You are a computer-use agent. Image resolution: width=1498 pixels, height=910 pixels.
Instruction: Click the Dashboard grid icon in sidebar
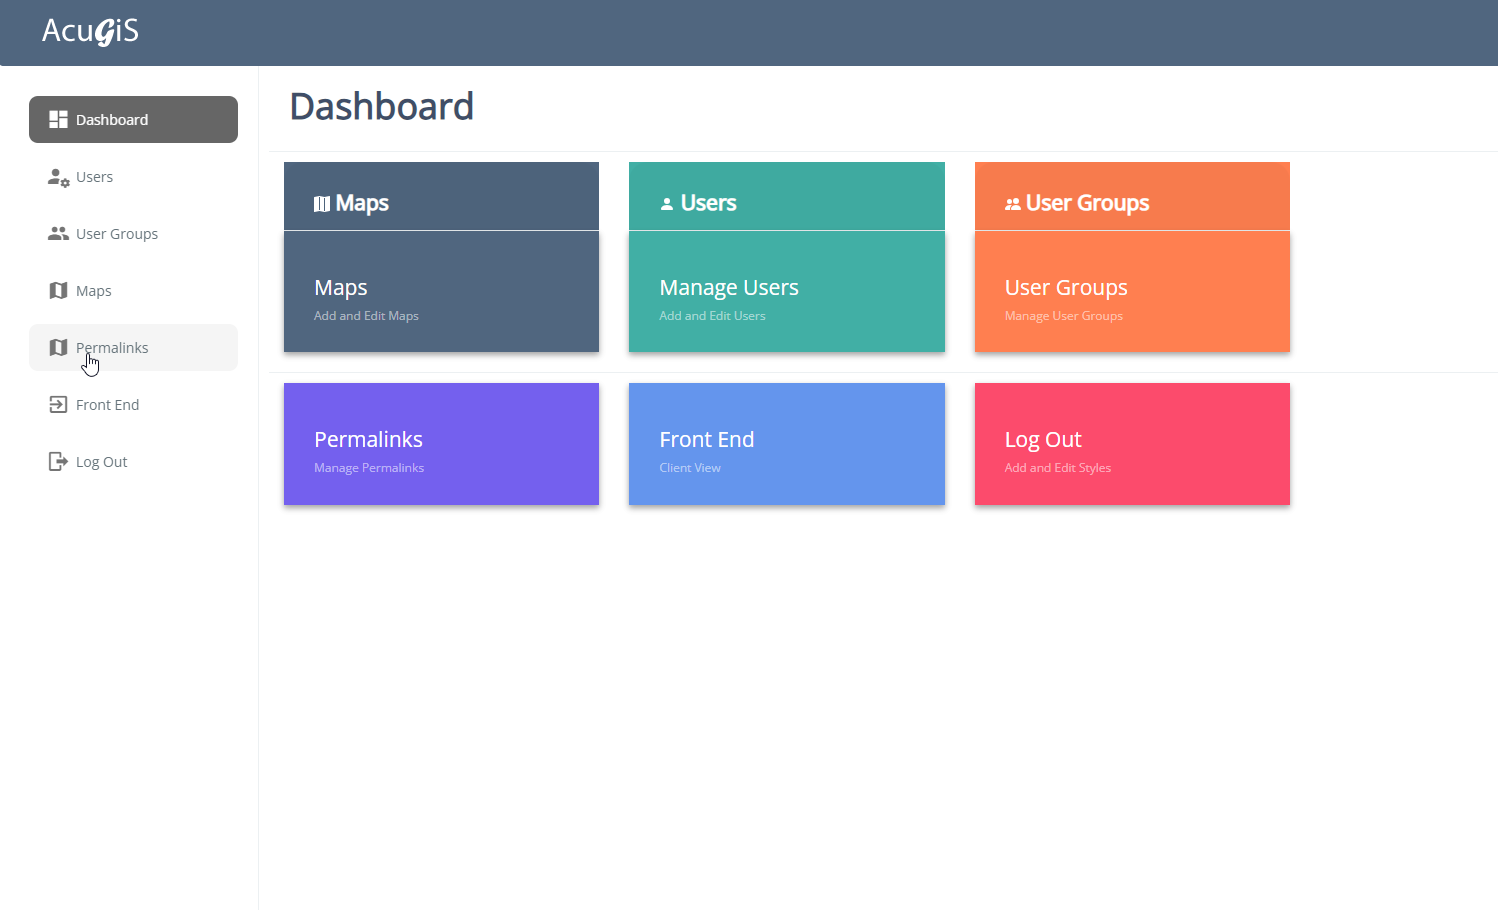pyautogui.click(x=58, y=120)
